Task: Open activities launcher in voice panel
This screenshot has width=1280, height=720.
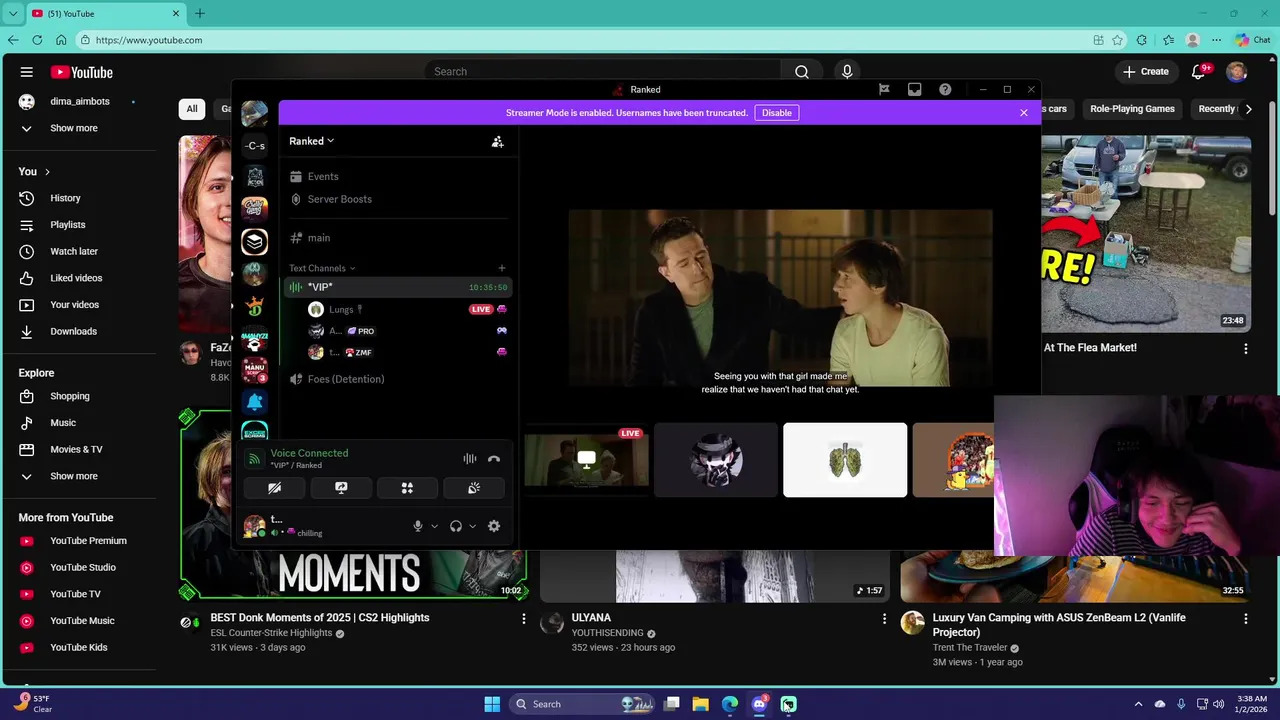Action: coord(407,488)
